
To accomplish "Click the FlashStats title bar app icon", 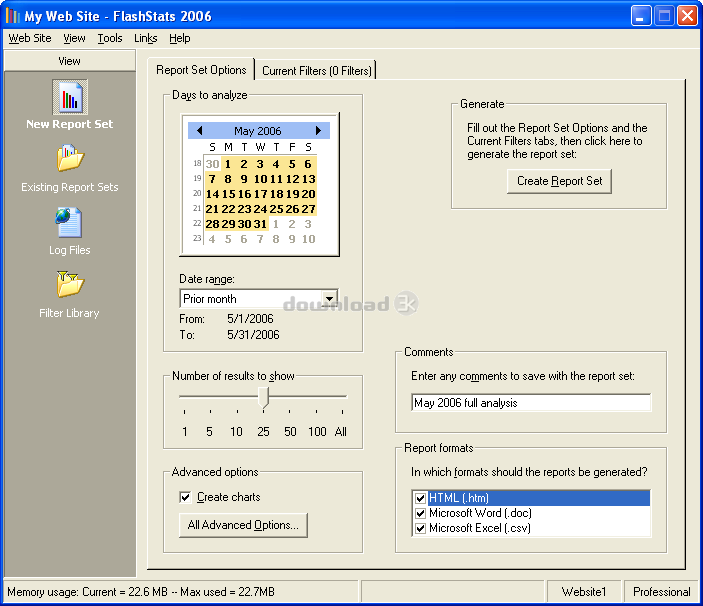I will pos(13,16).
